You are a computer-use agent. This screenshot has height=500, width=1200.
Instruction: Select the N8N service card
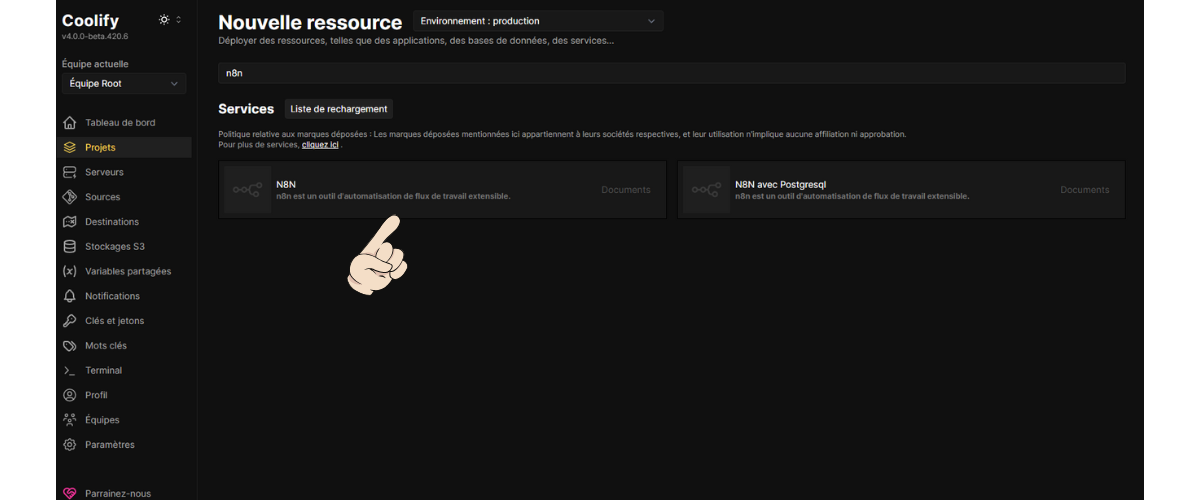(443, 190)
